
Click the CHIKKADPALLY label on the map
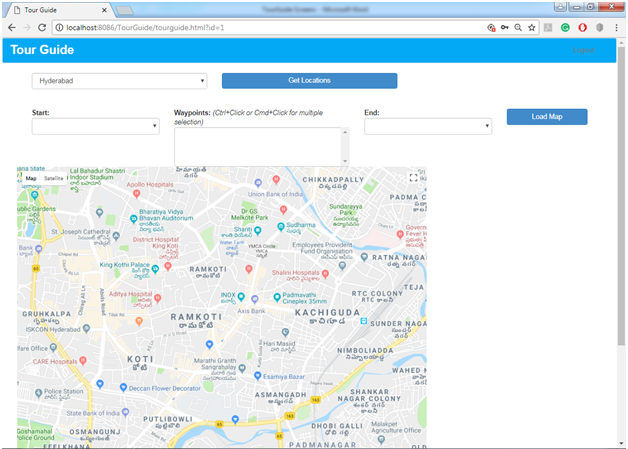tap(333, 179)
